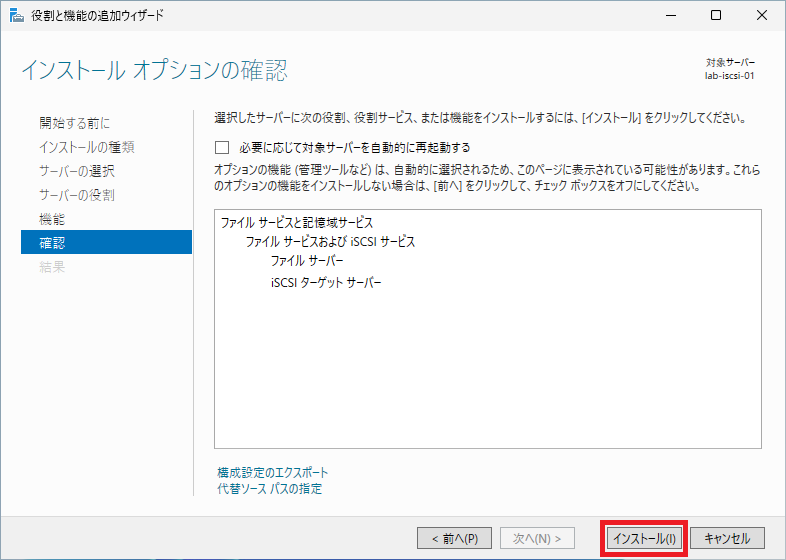Select ファイル サービスと記憶域サービス in the list
Image resolution: width=786 pixels, height=560 pixels.
pos(297,223)
